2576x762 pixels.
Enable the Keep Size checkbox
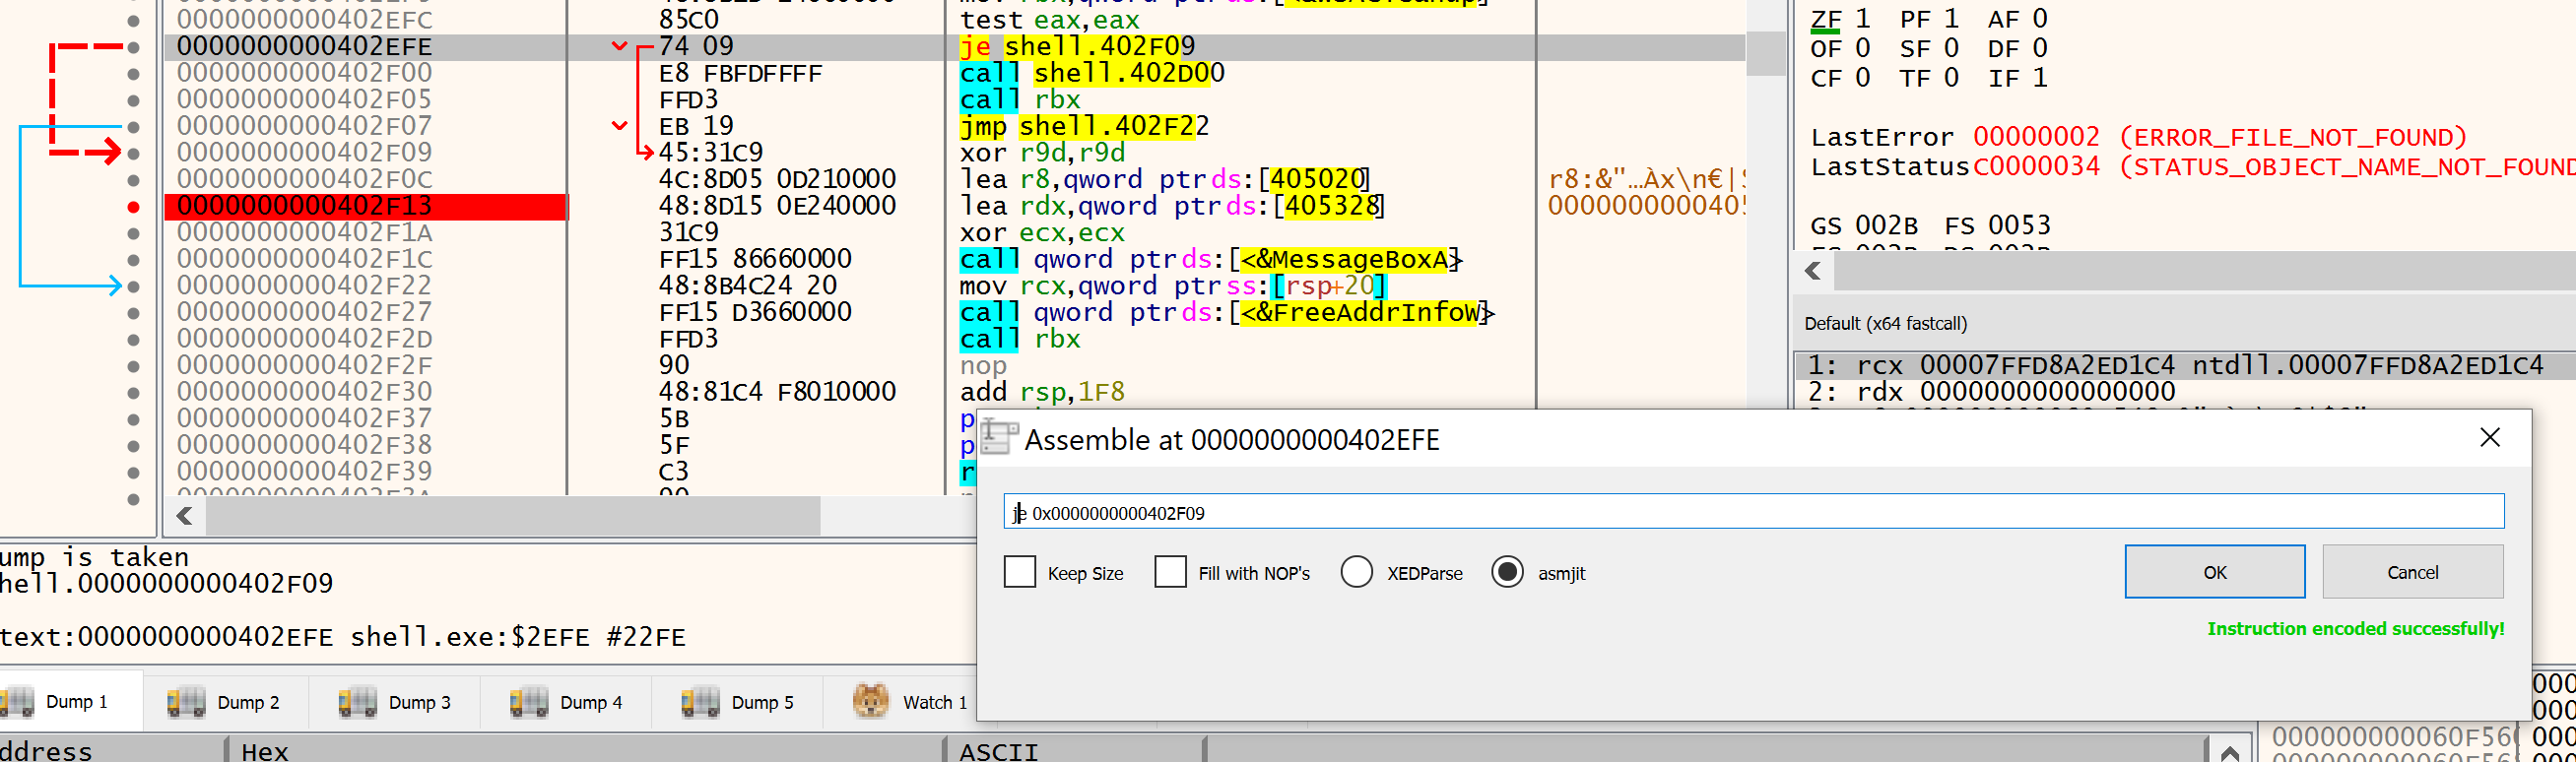(1019, 572)
